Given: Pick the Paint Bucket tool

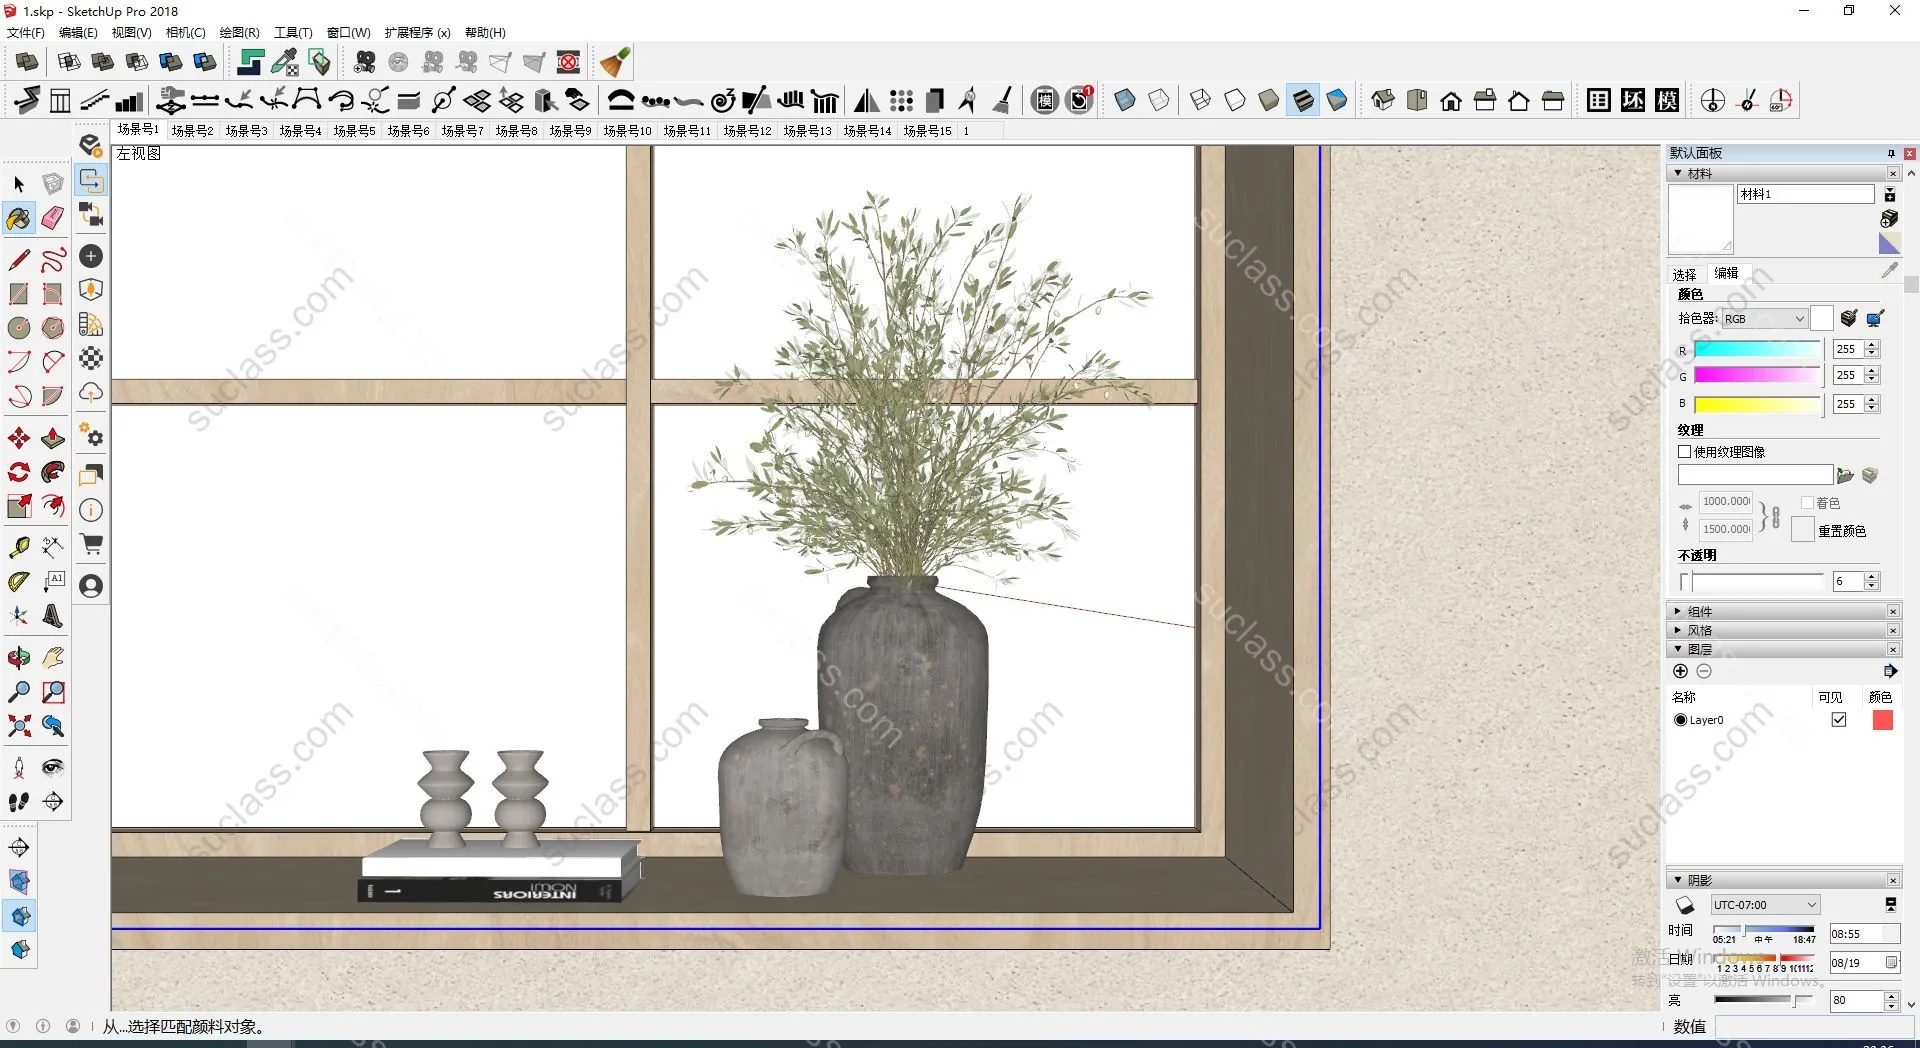Looking at the screenshot, I should tap(19, 218).
